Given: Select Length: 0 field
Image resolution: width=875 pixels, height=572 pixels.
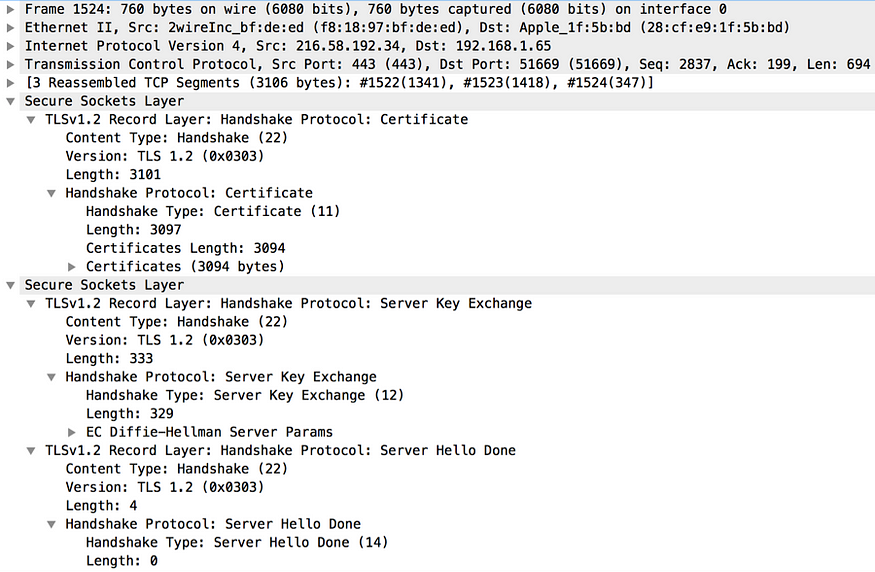Looking at the screenshot, I should 122,561.
